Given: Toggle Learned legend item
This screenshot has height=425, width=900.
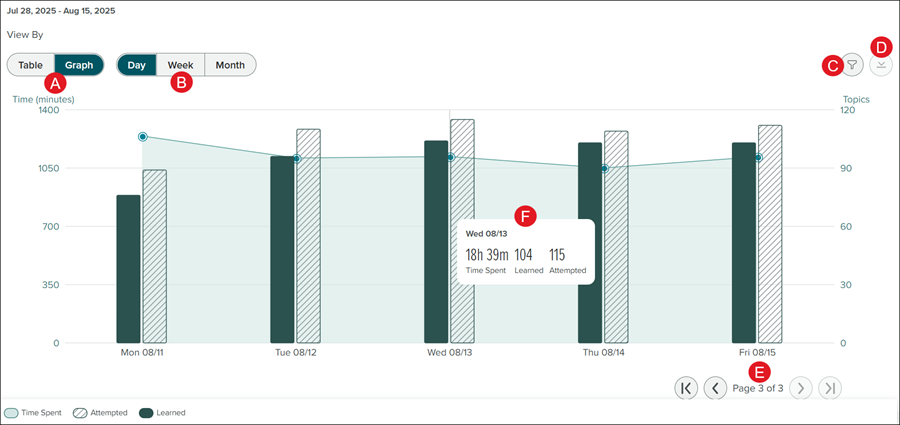Looking at the screenshot, I should click(x=163, y=412).
